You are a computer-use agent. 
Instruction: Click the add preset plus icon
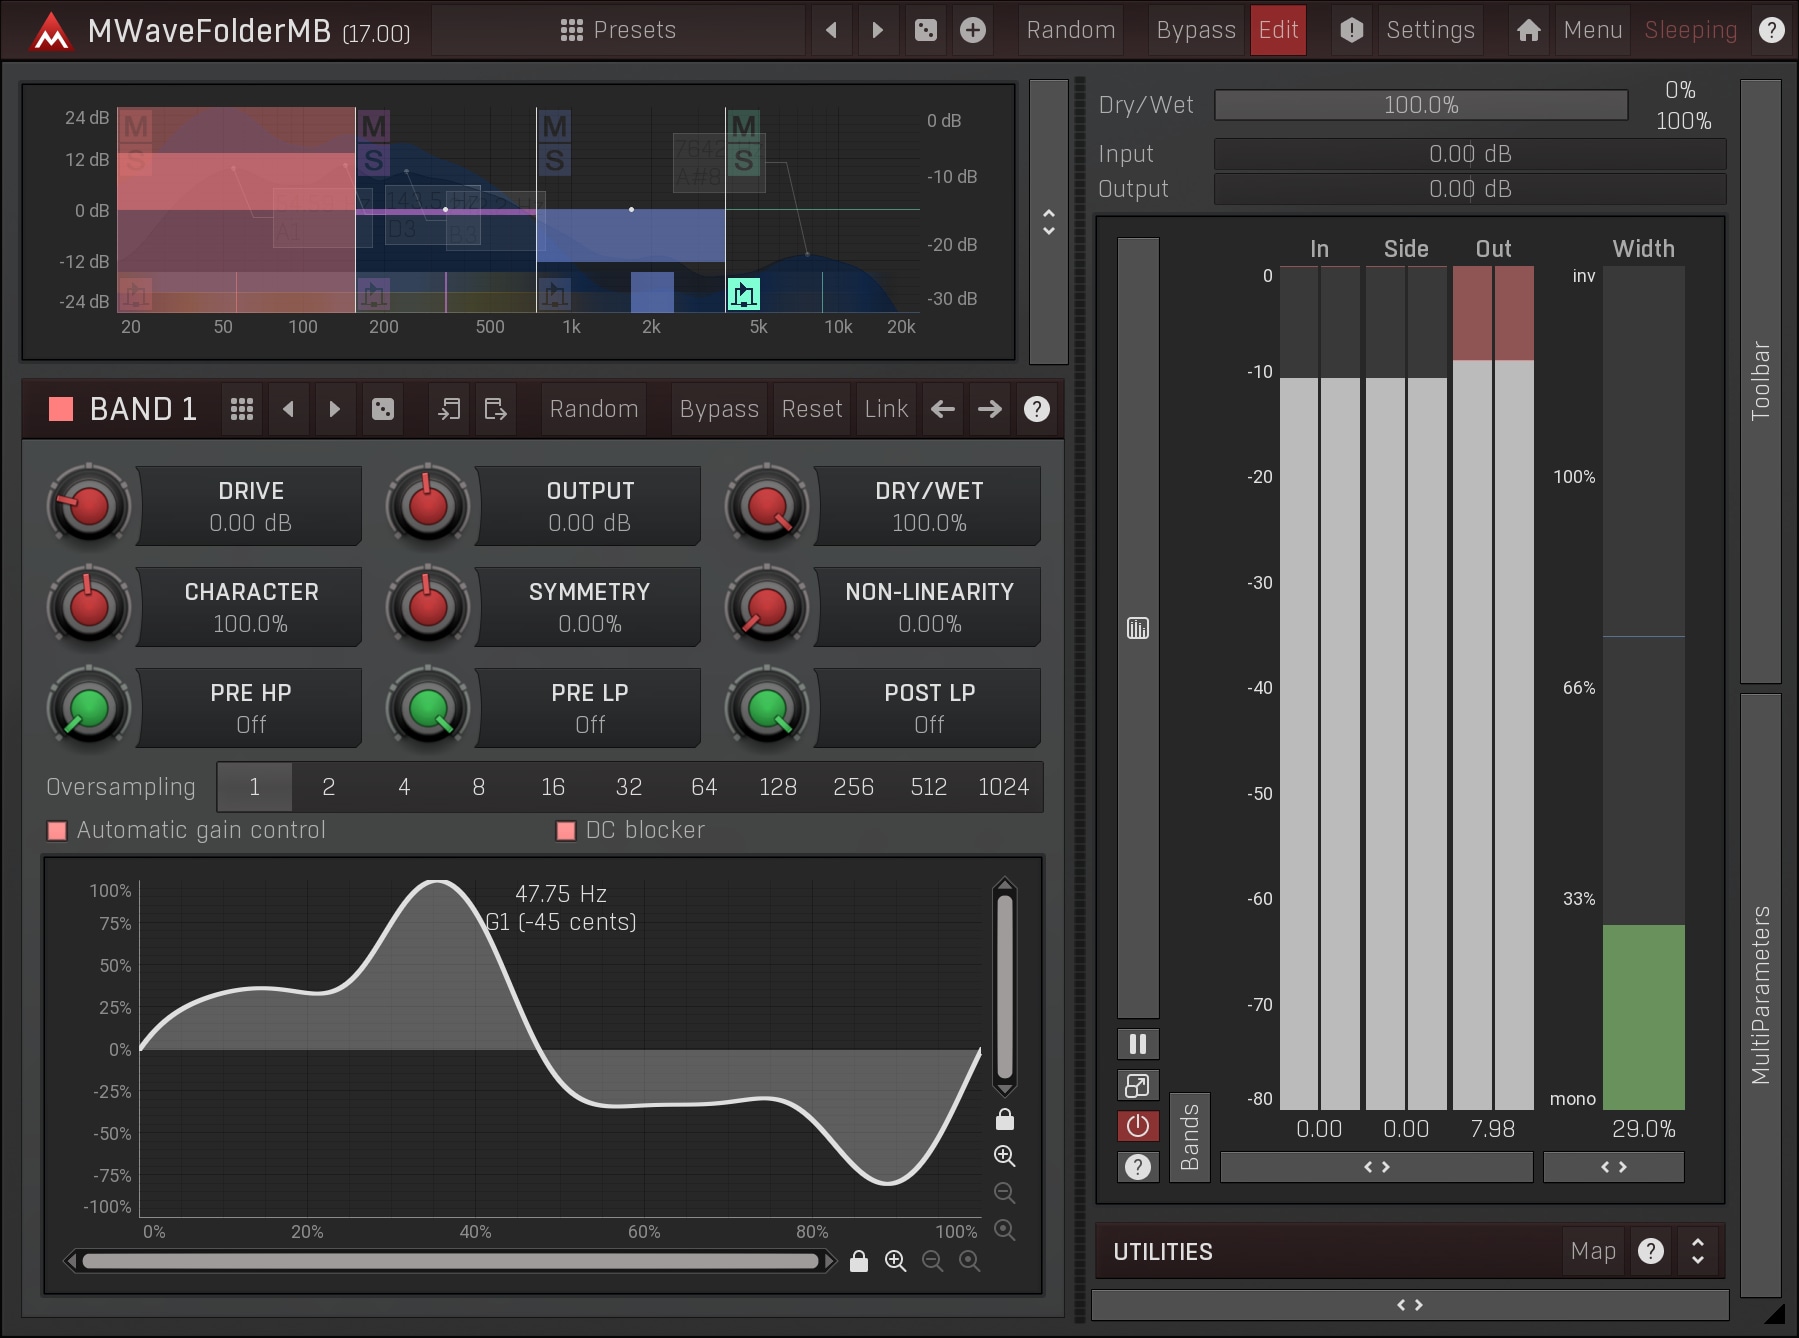pos(972,30)
